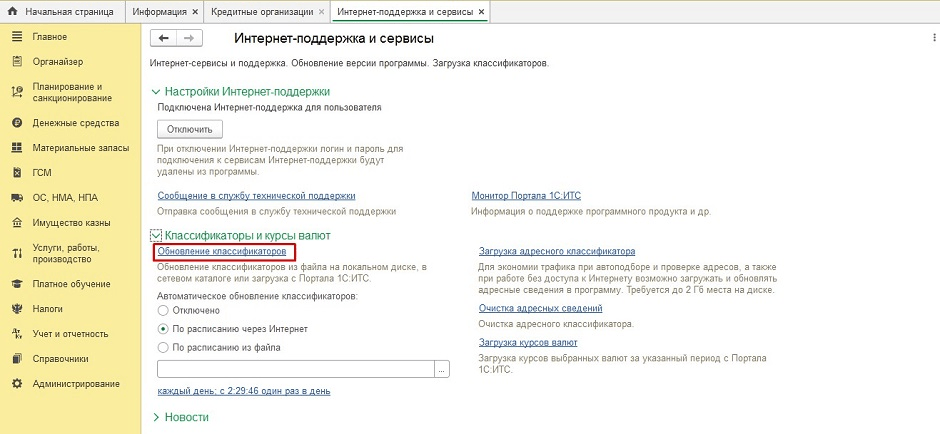This screenshot has width=940, height=434.
Task: Open the Администрирование gear icon
Action: click(x=16, y=384)
